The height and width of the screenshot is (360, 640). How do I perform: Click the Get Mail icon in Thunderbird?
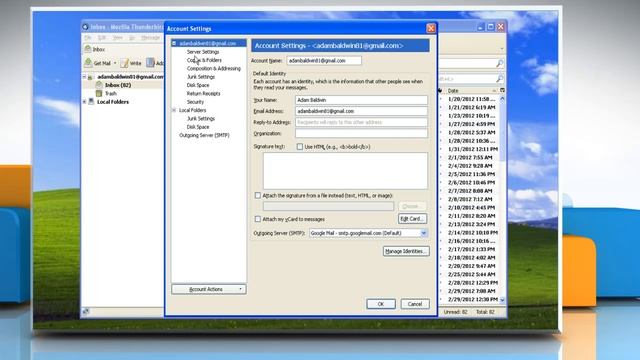[89, 63]
